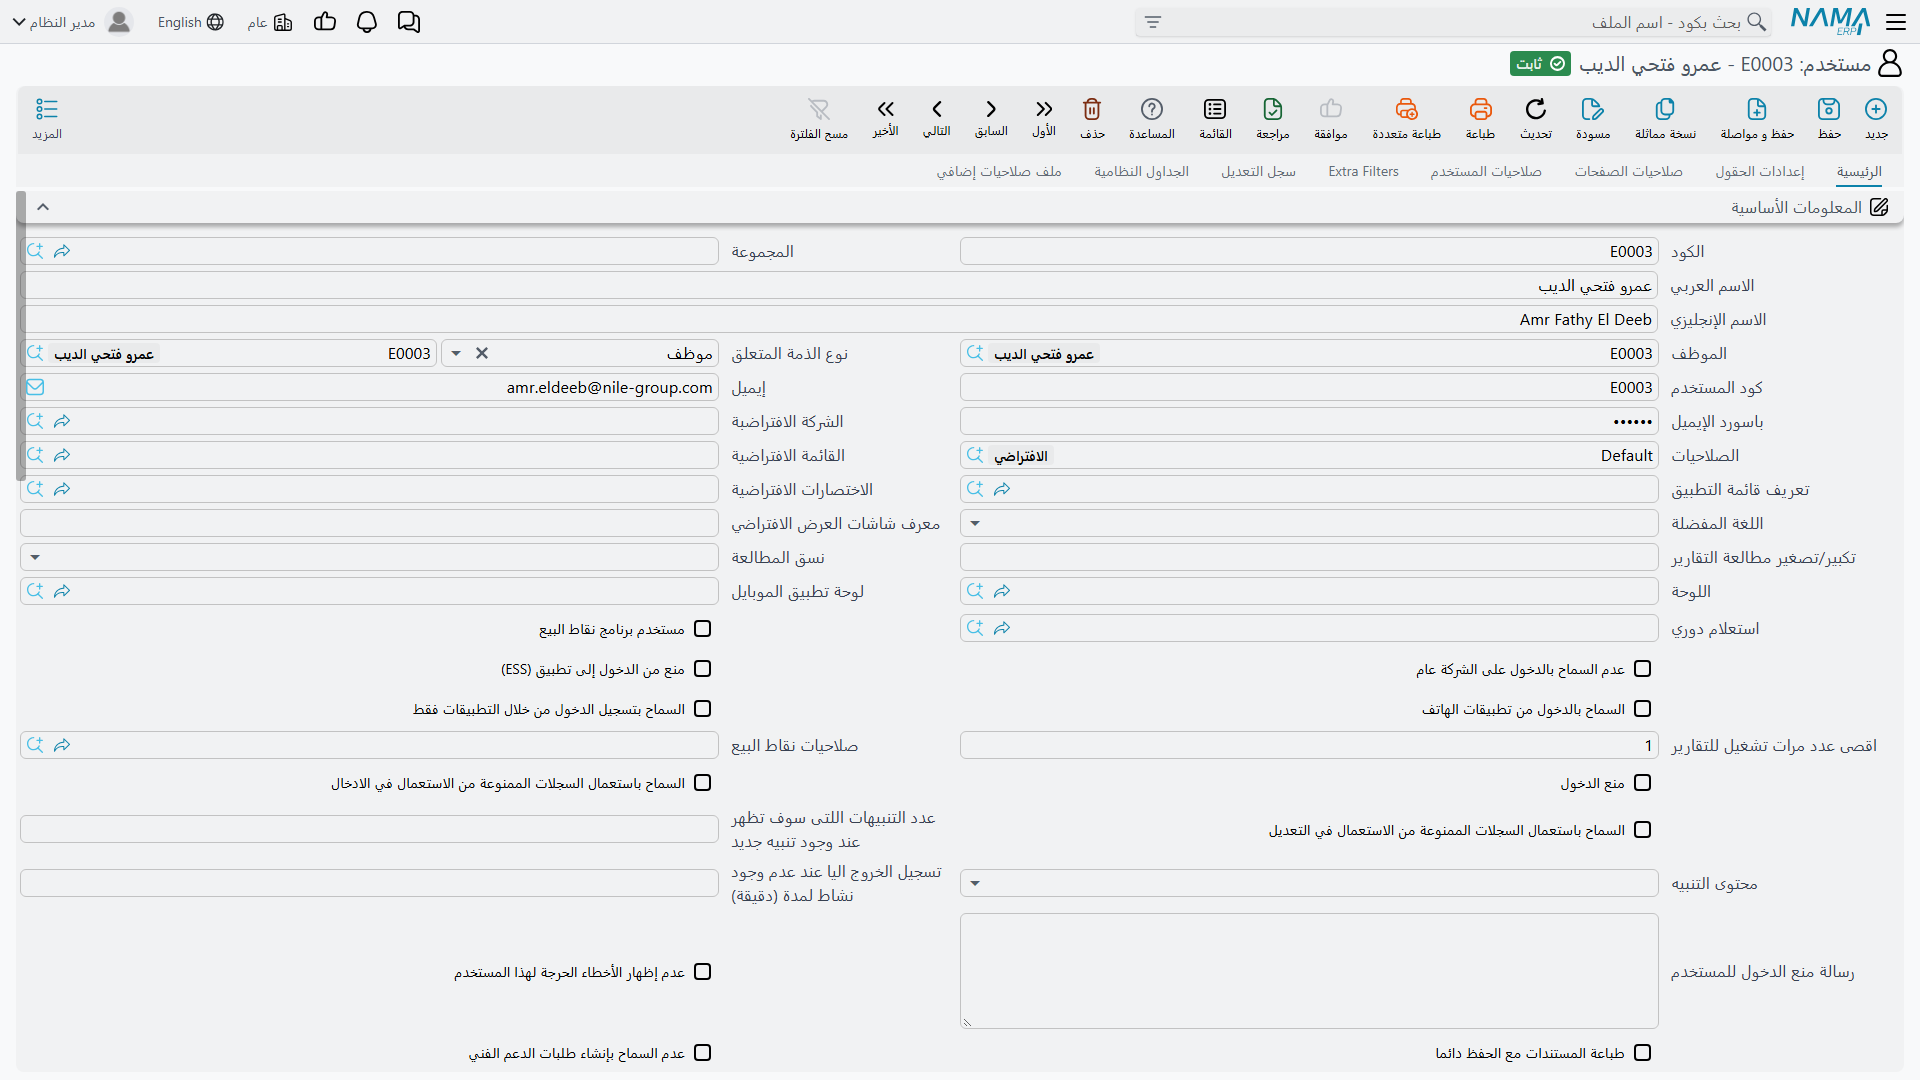Toggle عدم السماح بإنشاء طلبات الدعم الفني checkbox
The image size is (1920, 1080).
click(703, 1053)
